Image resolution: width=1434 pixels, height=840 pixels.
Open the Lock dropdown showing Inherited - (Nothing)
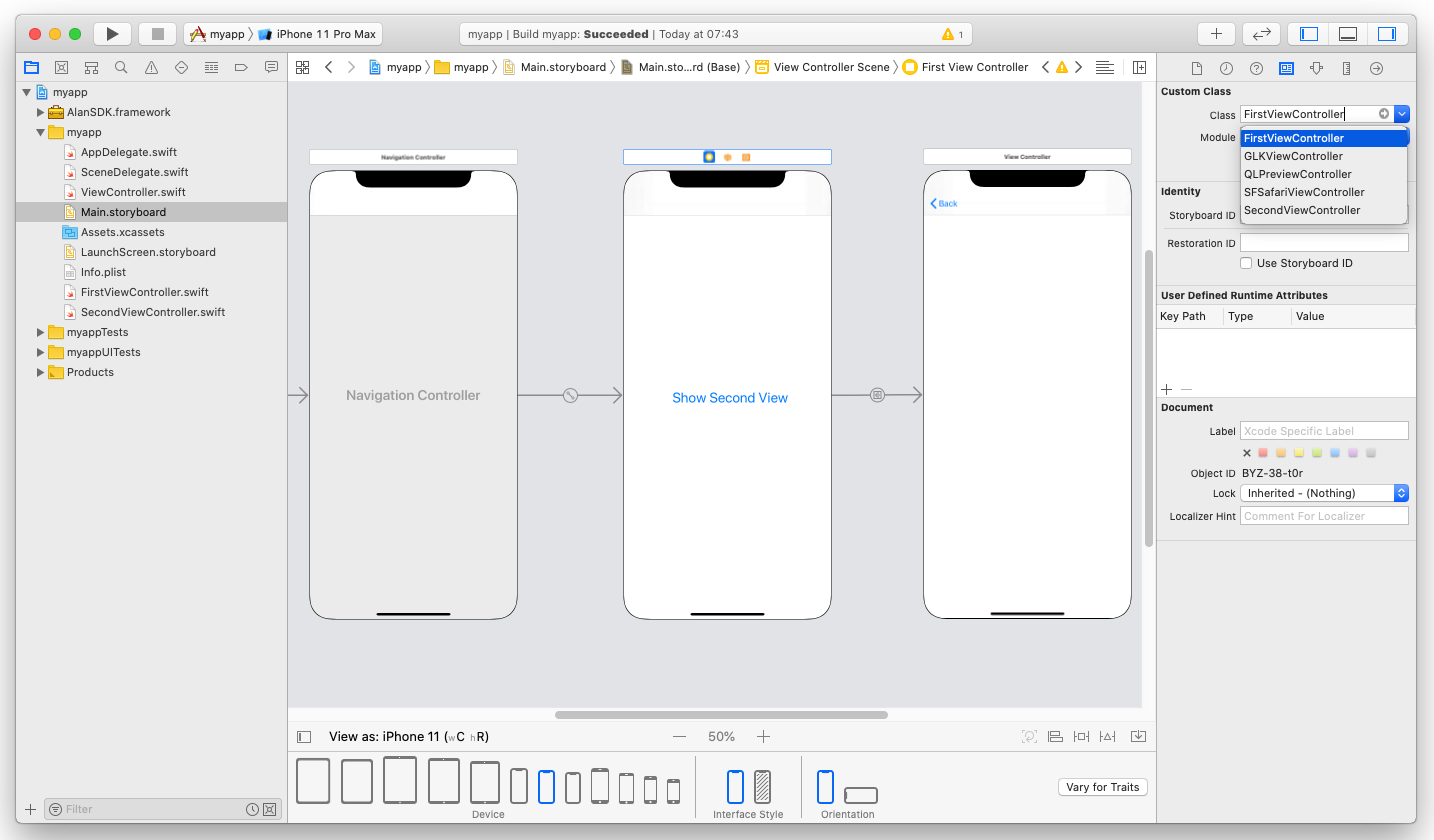[x=1322, y=492]
